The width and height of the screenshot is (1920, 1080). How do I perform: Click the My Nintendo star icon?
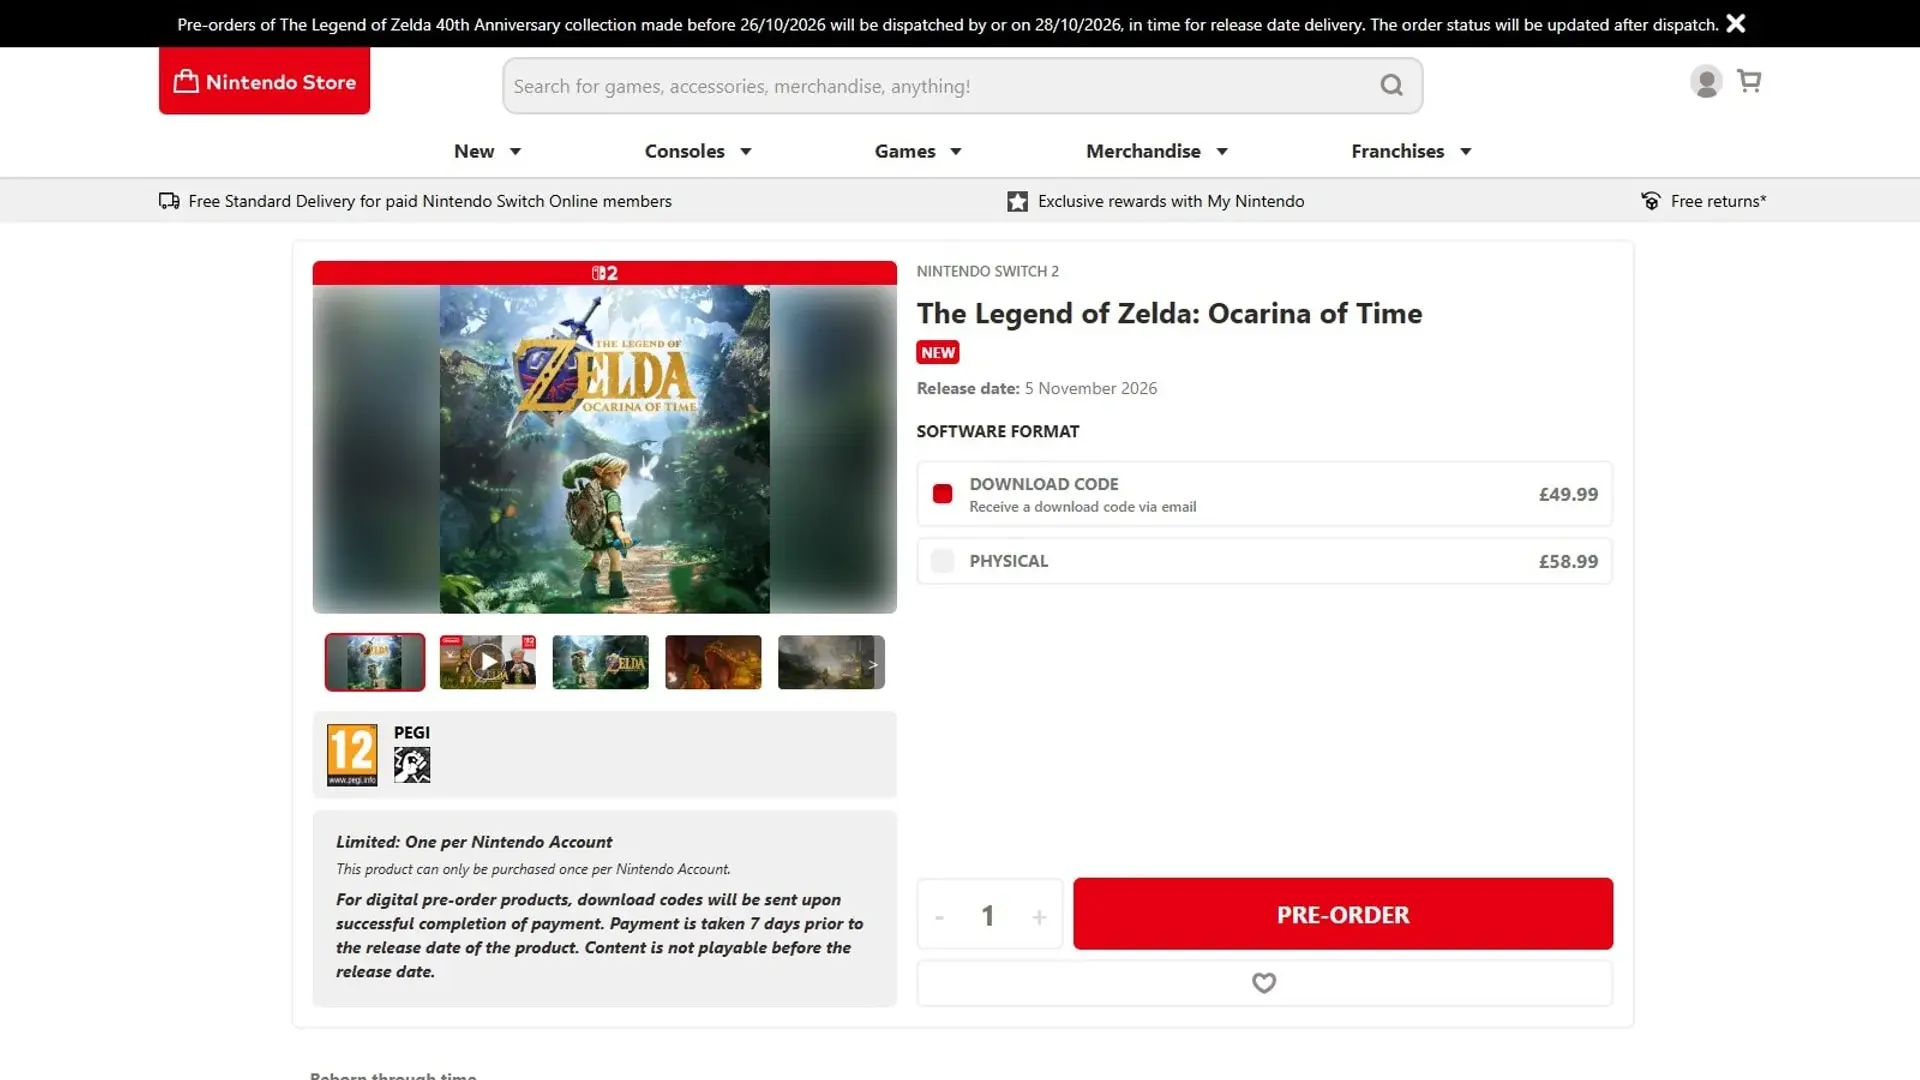pos(1017,201)
